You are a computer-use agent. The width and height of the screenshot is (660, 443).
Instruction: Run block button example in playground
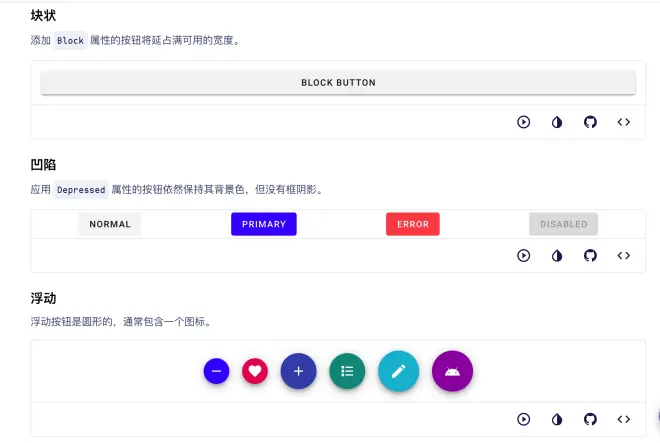point(523,122)
